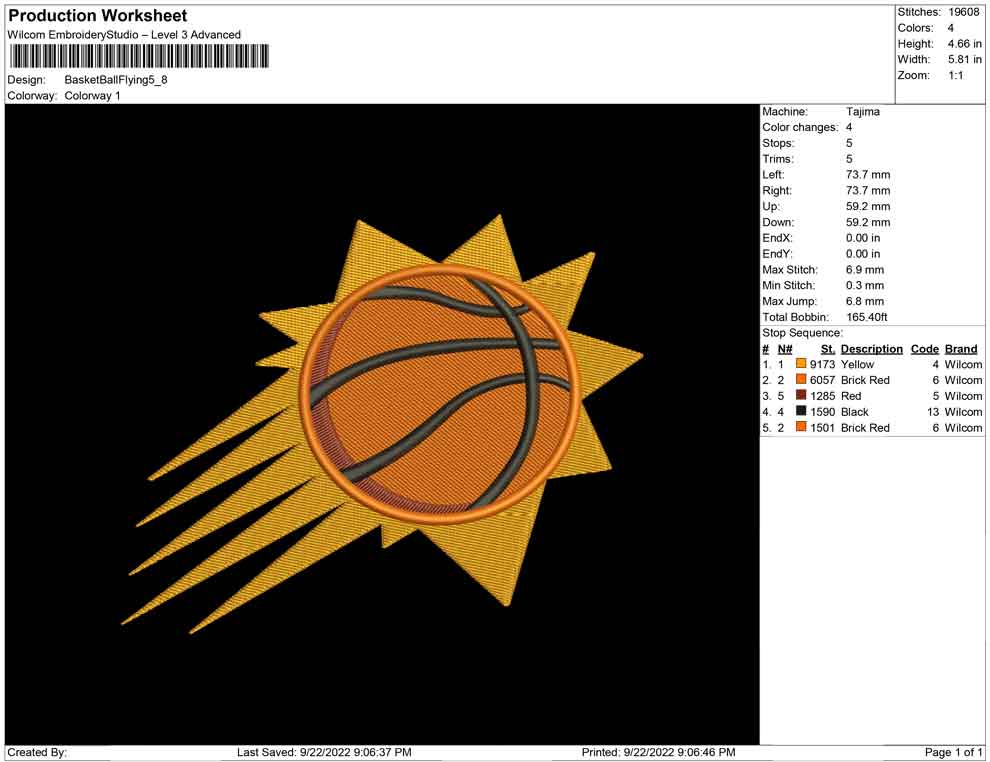Viewport: 990px width, 762px height.
Task: Click the Page 1 of 1 indicator
Action: point(953,752)
